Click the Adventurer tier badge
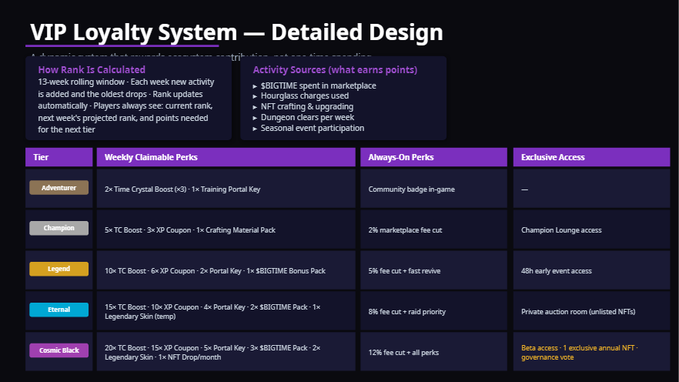679x382 pixels. 59,188
